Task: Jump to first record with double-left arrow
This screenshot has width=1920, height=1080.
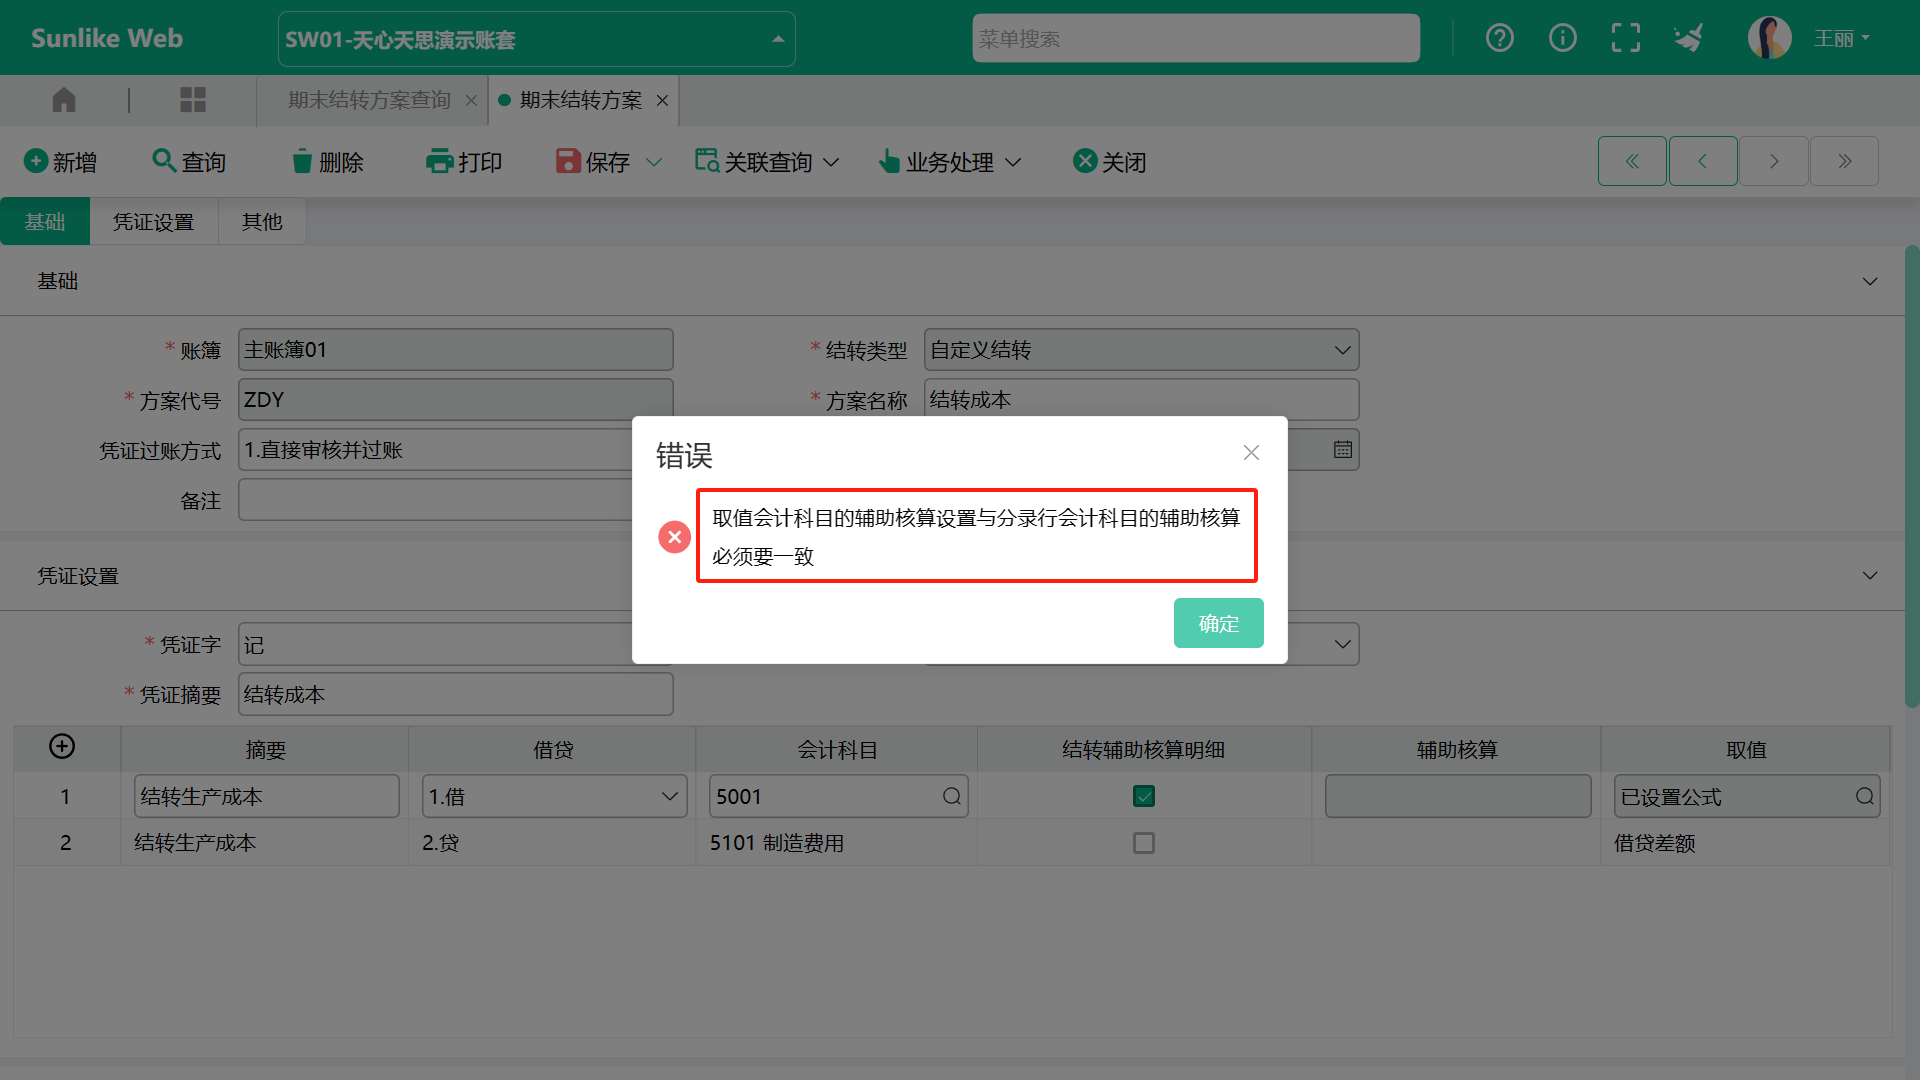Action: coord(1632,161)
